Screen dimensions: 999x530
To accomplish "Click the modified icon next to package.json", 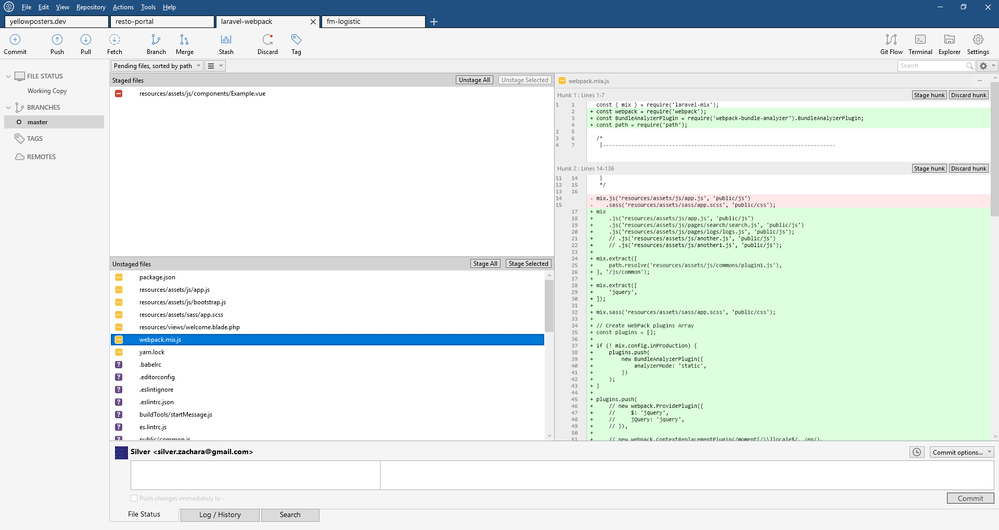I will click(x=119, y=277).
